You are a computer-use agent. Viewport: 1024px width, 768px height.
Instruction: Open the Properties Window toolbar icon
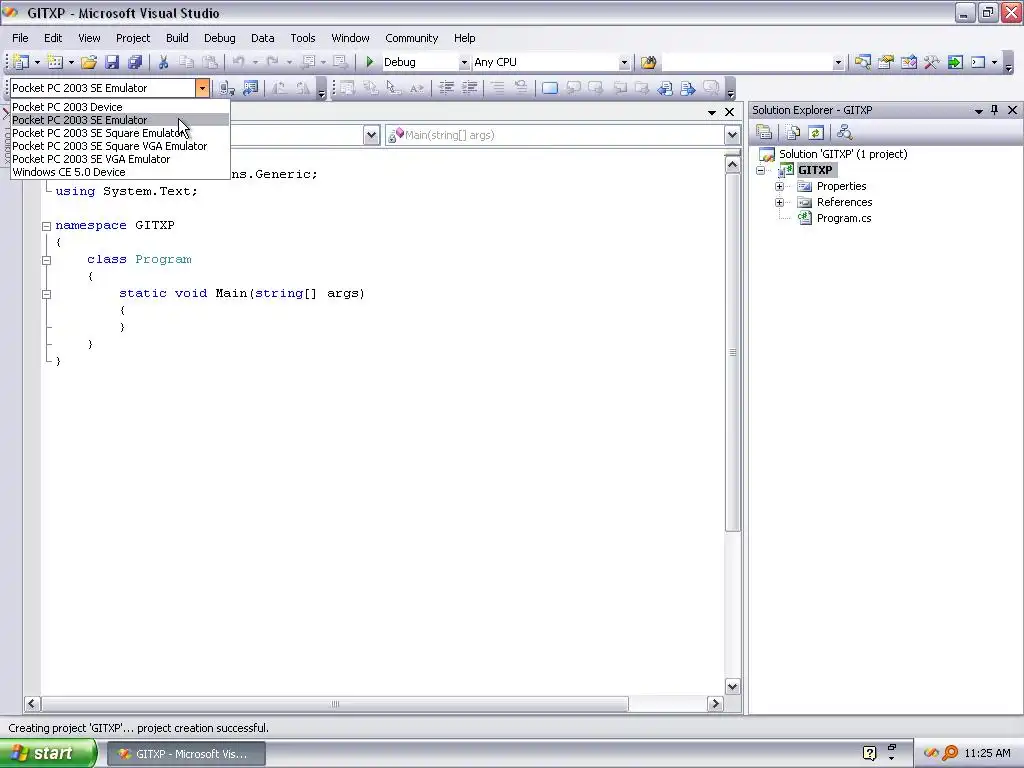tap(886, 62)
